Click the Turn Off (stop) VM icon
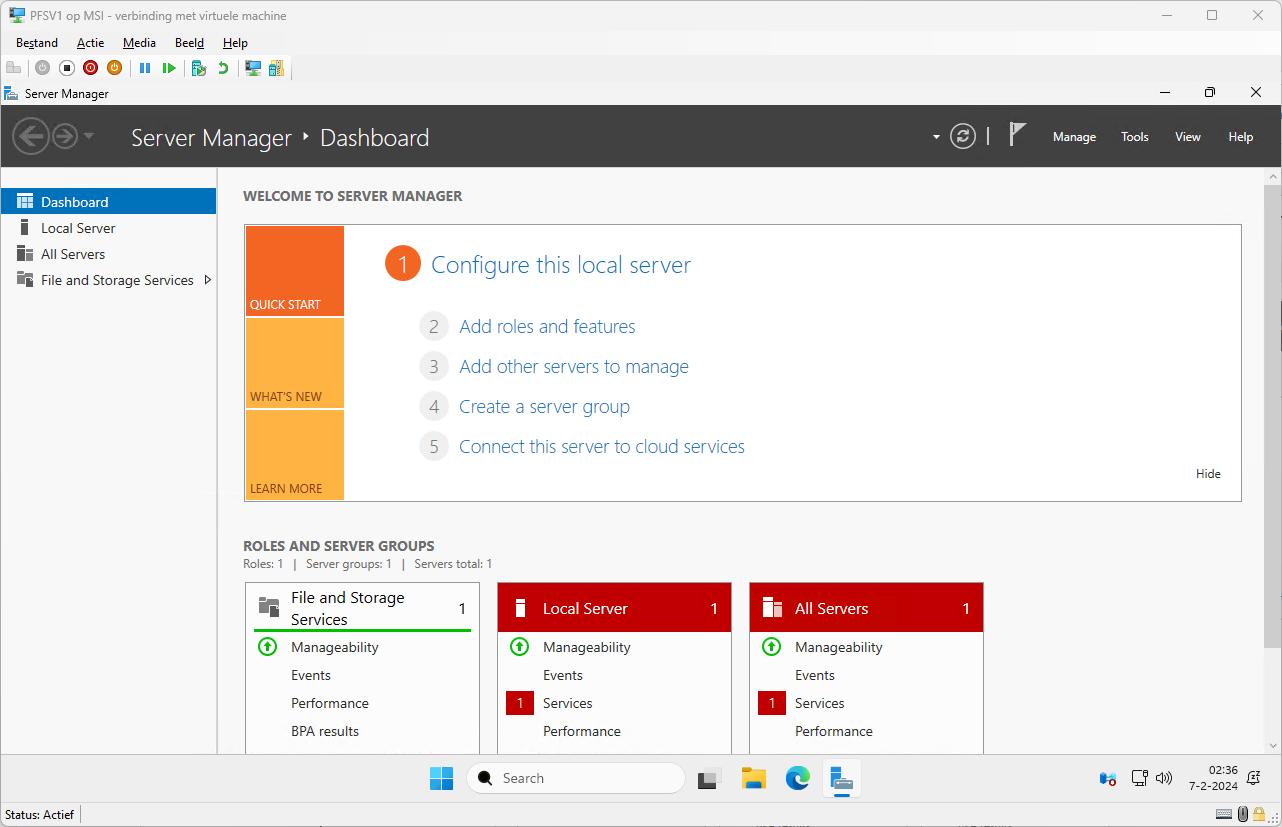Screen dimensions: 1282x827 [67, 68]
